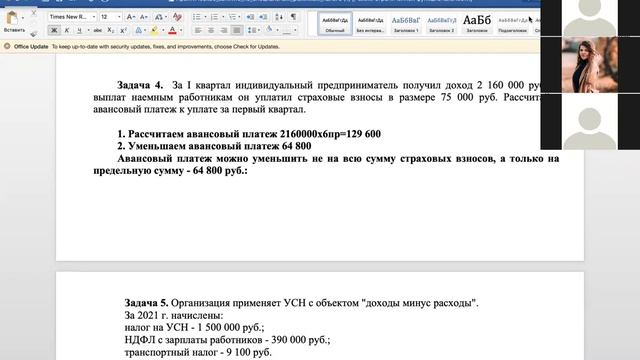The width and height of the screenshot is (640, 360).
Task: Toggle the show paragraph marks ¶ icon
Action: coord(293,17)
